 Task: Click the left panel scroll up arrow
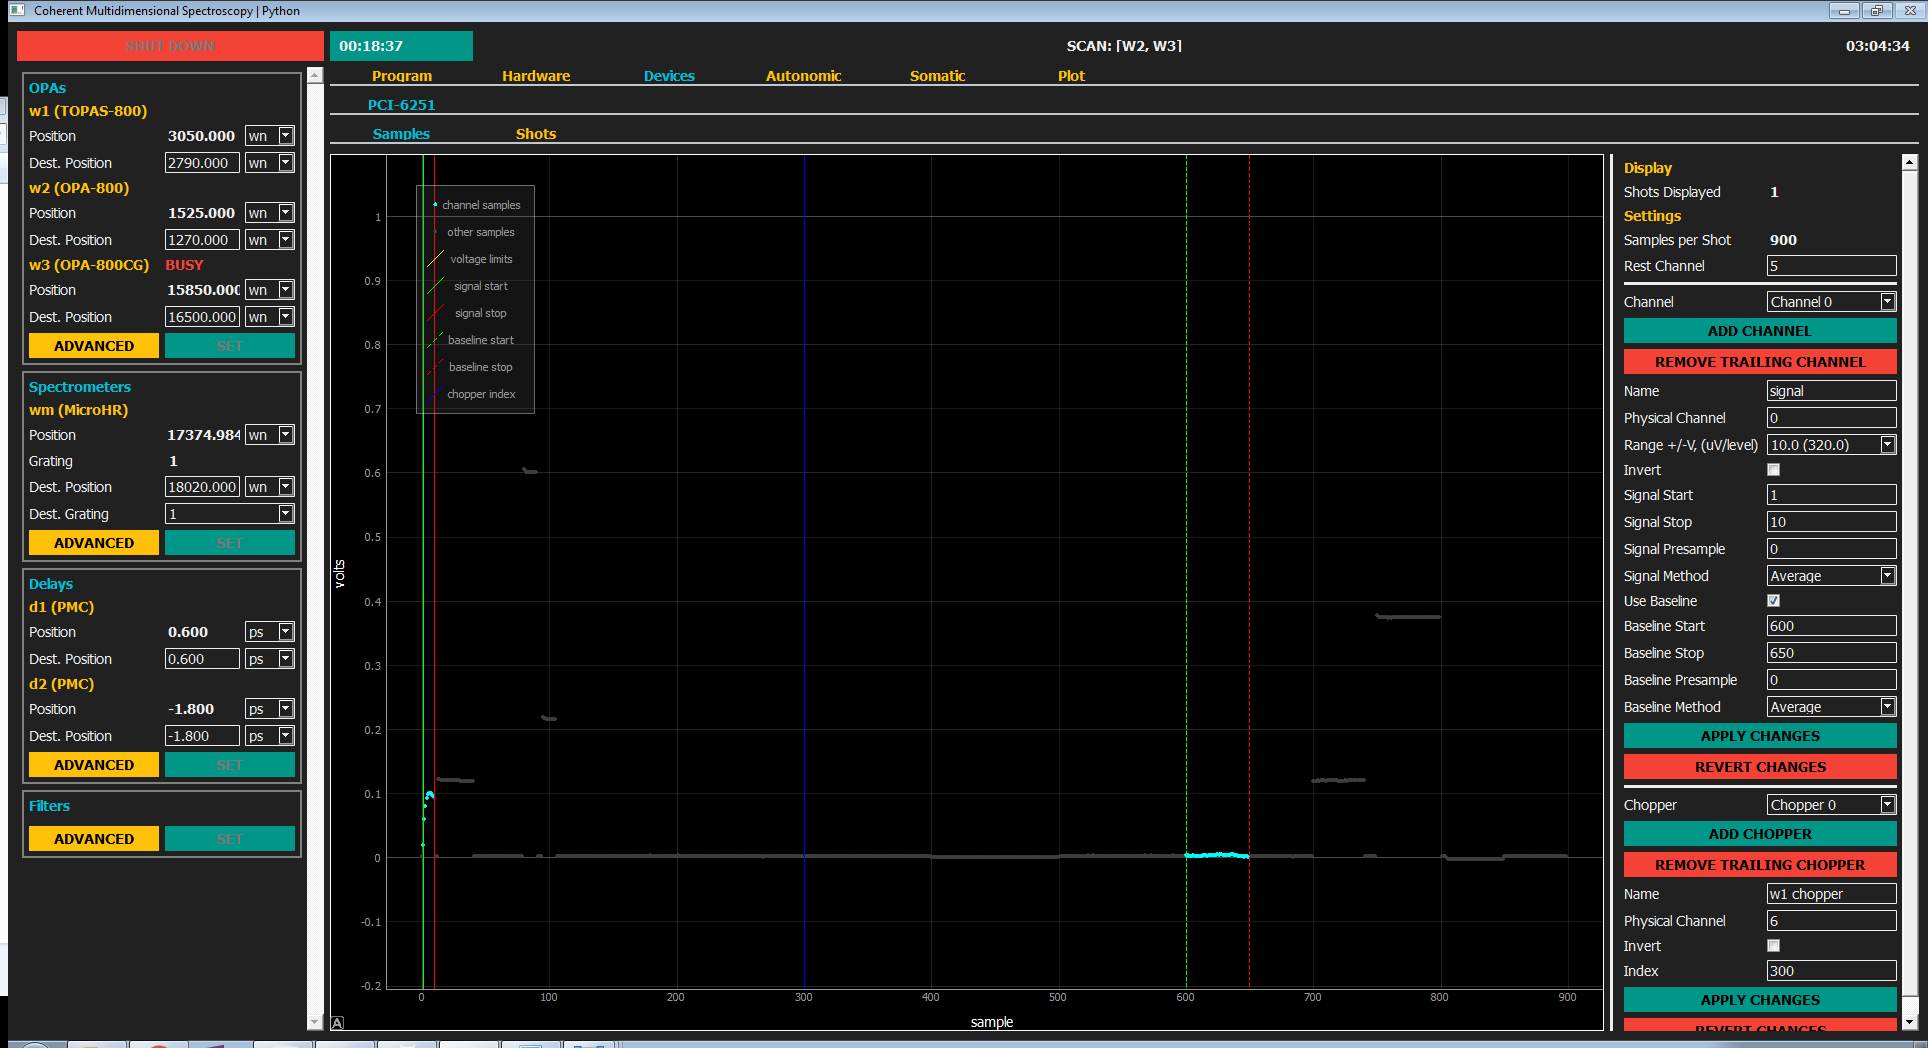click(x=315, y=76)
